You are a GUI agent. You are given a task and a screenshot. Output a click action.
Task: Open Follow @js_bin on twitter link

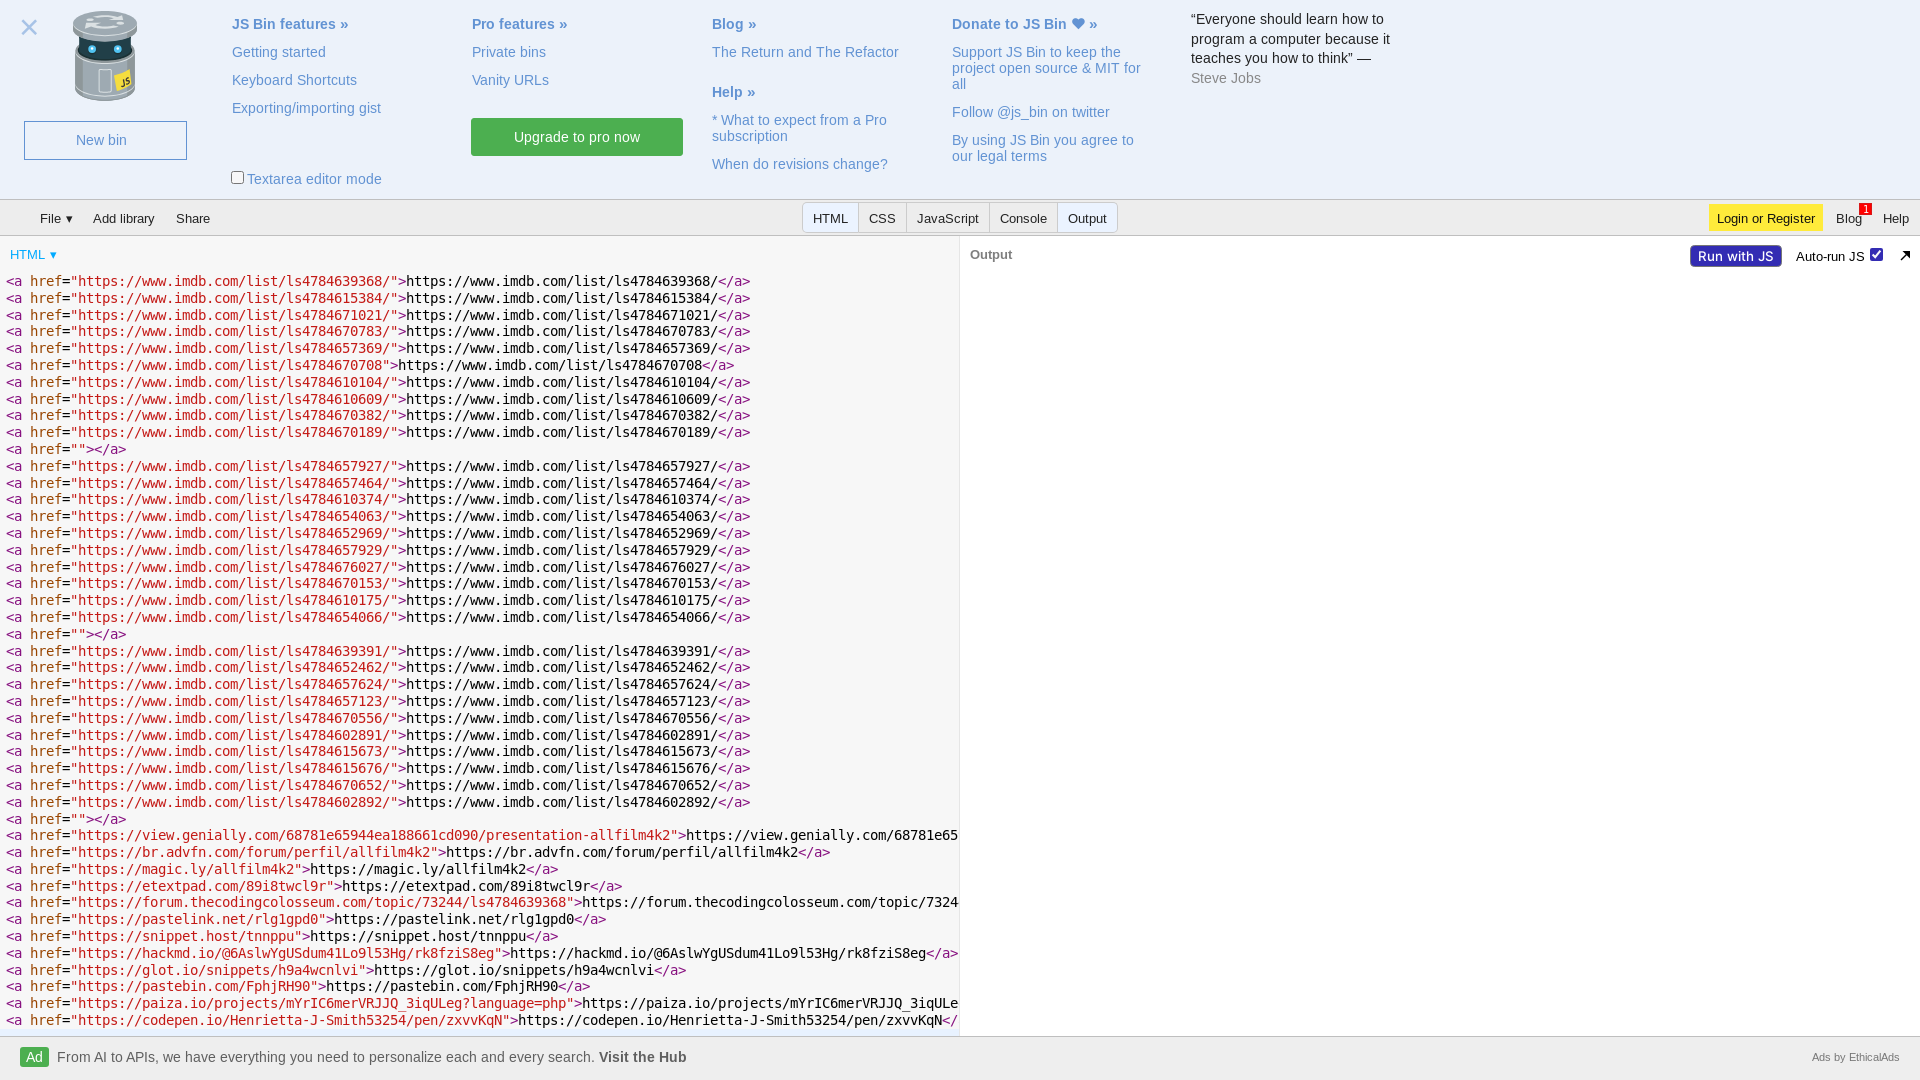(x=1030, y=112)
